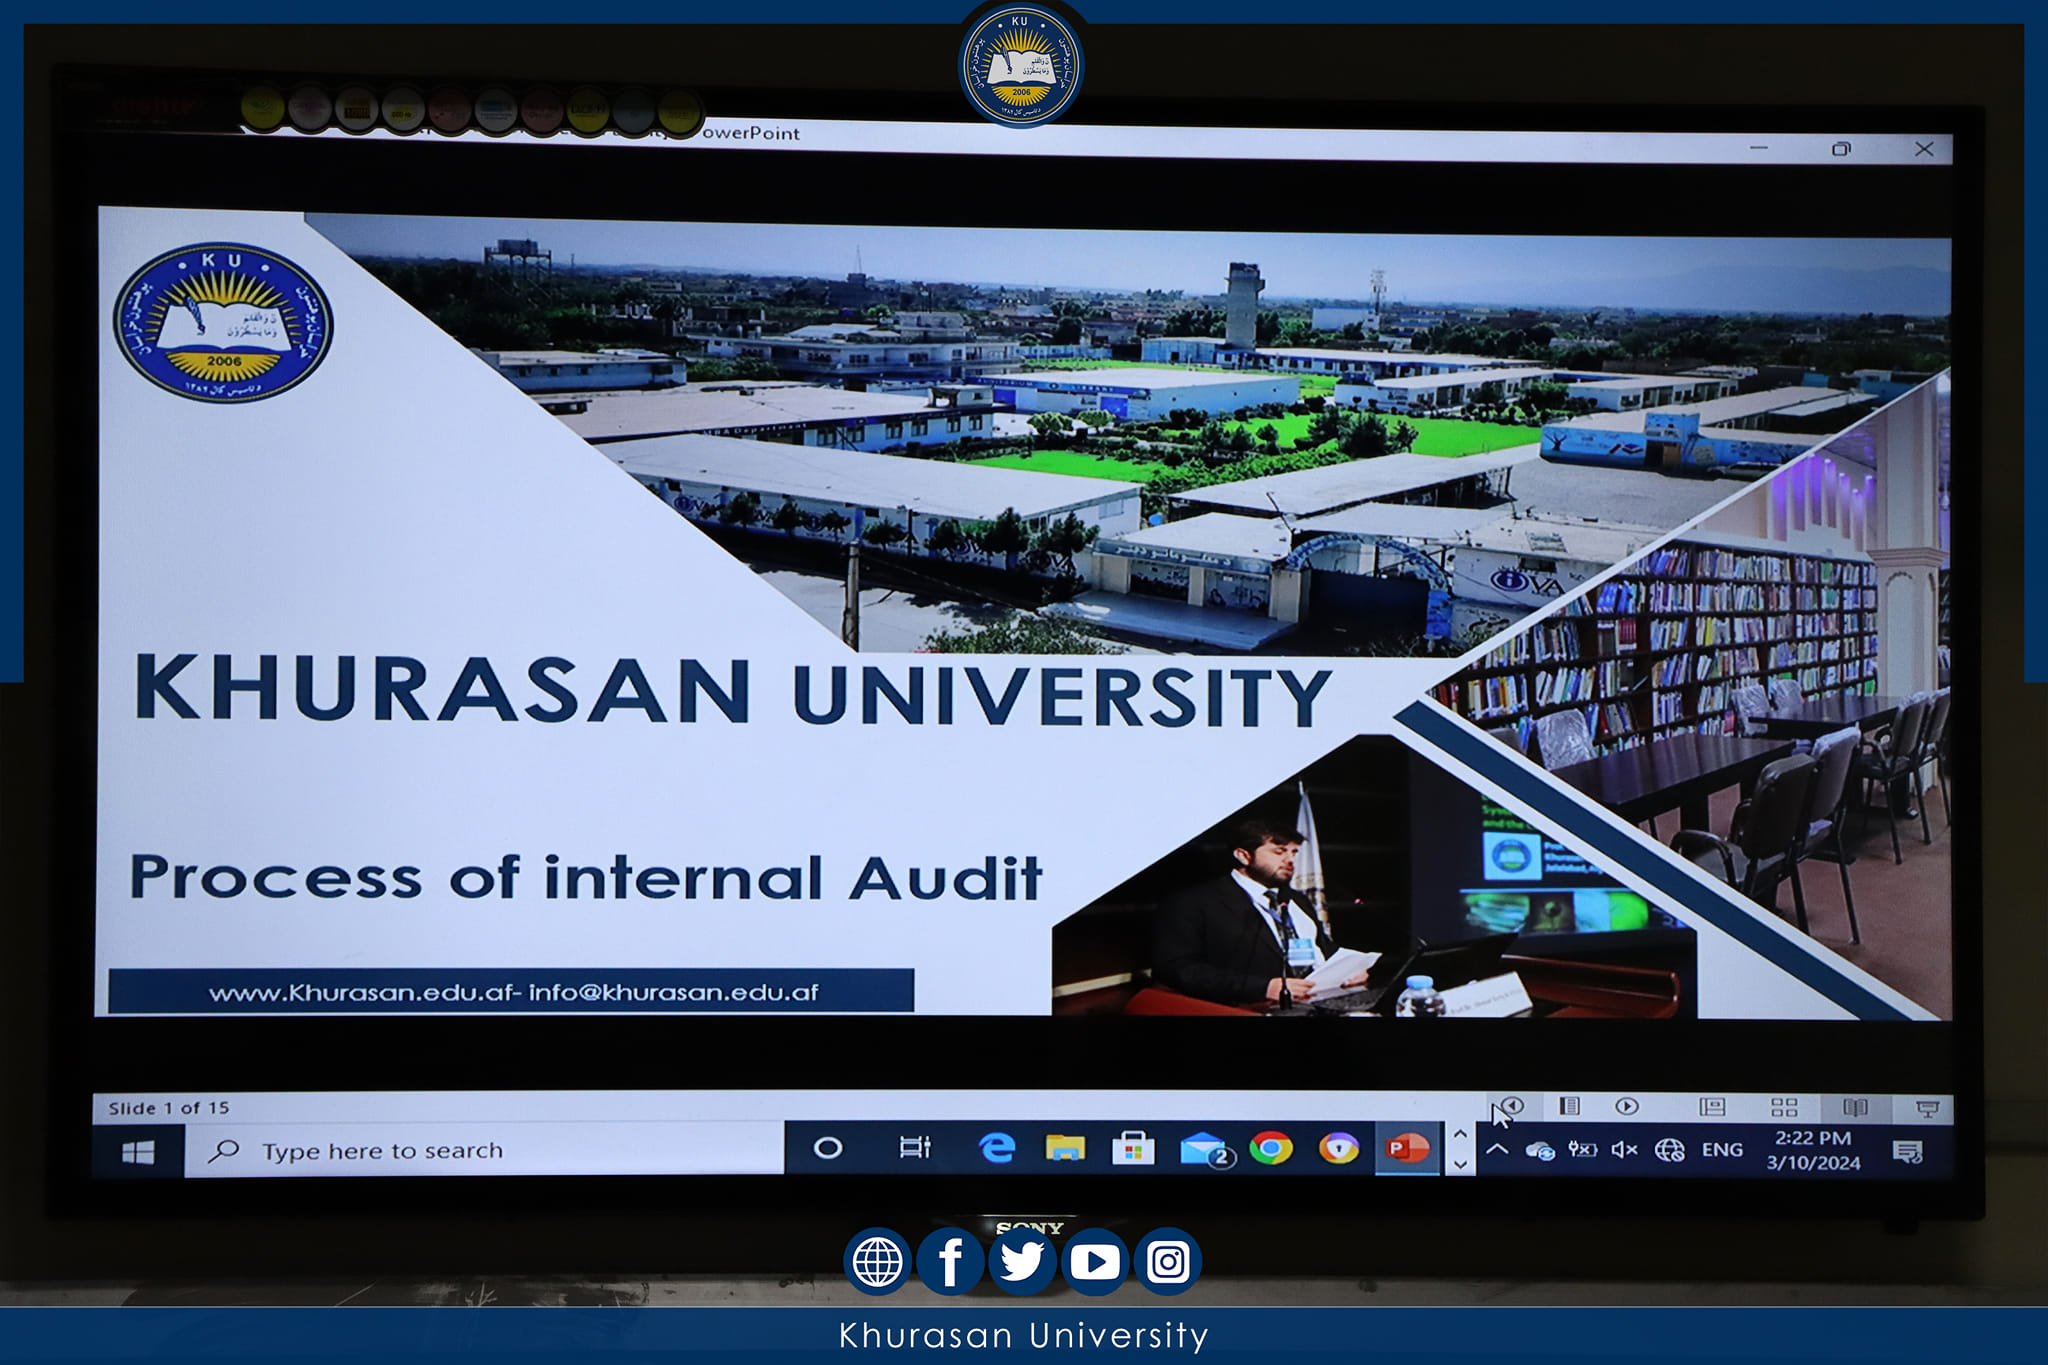The width and height of the screenshot is (2048, 1365).
Task: Click the 'KHURASAN UNIVERSITY' slide title
Action: coord(733,690)
